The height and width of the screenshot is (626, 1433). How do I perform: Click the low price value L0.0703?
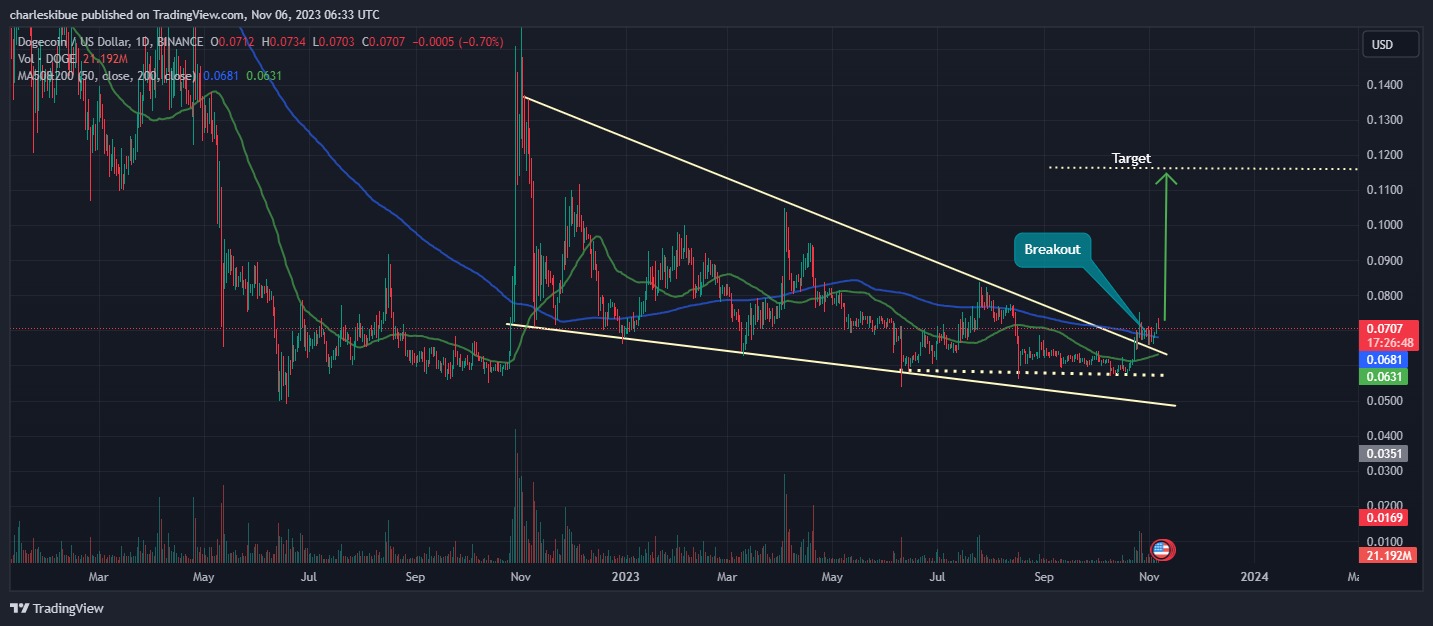(x=336, y=42)
